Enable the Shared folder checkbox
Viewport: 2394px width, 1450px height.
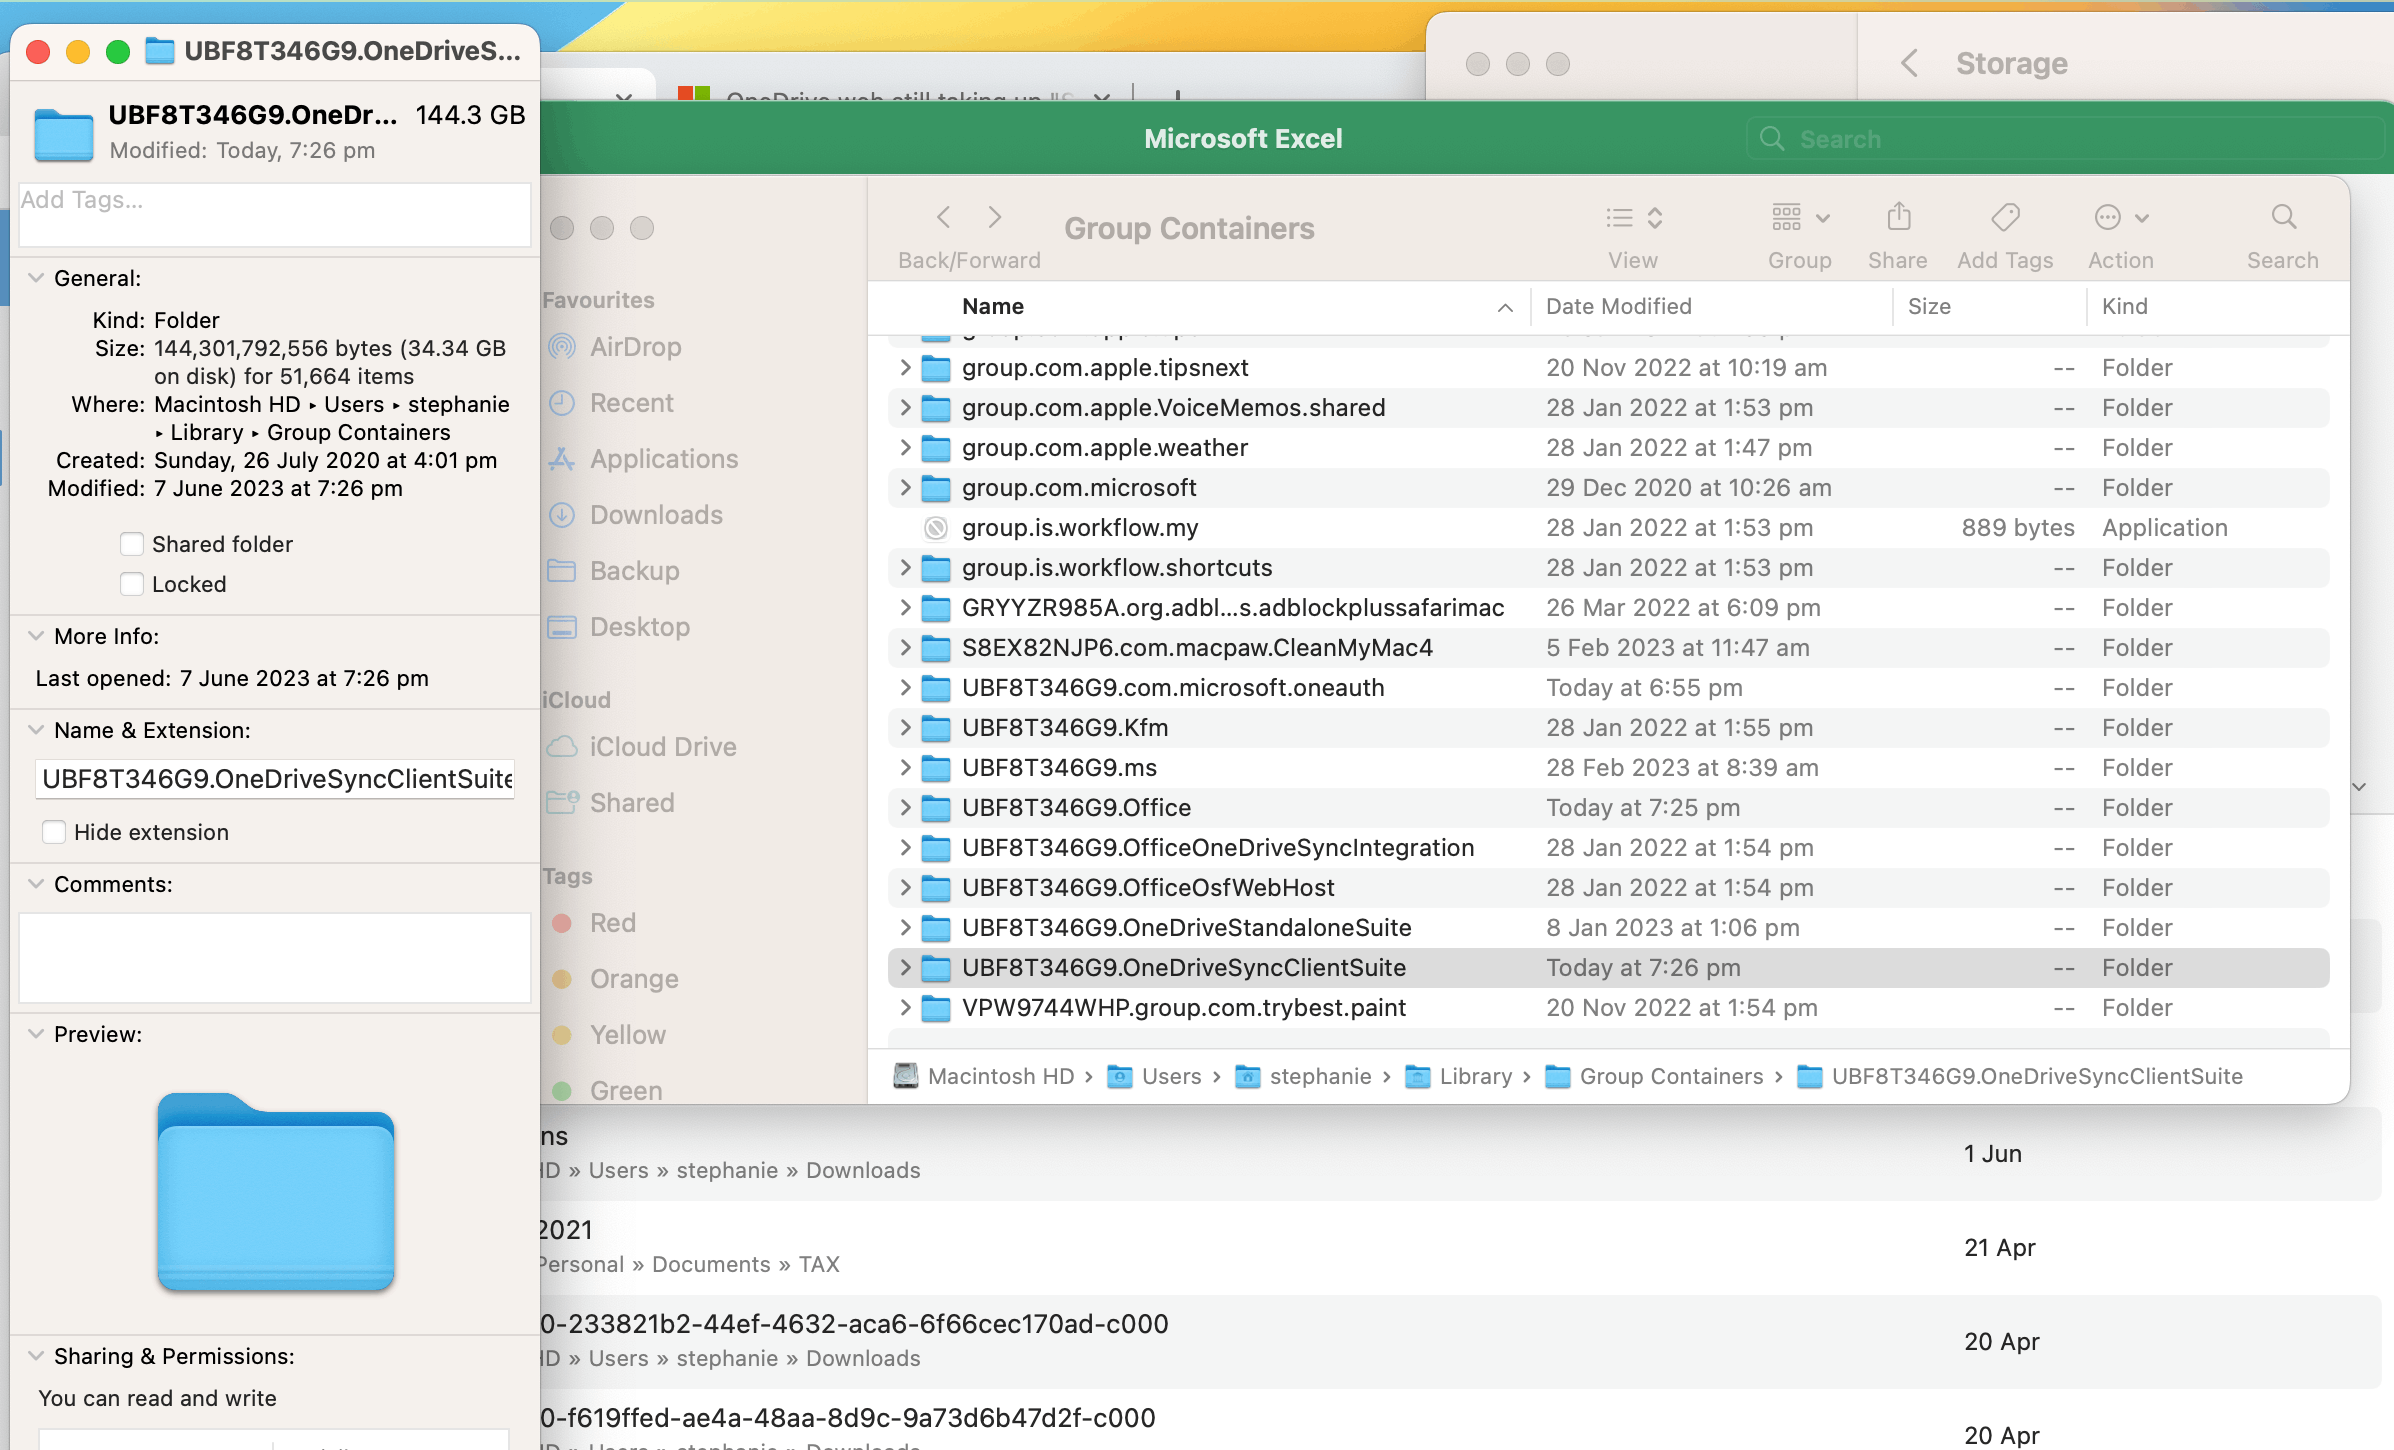[x=132, y=544]
